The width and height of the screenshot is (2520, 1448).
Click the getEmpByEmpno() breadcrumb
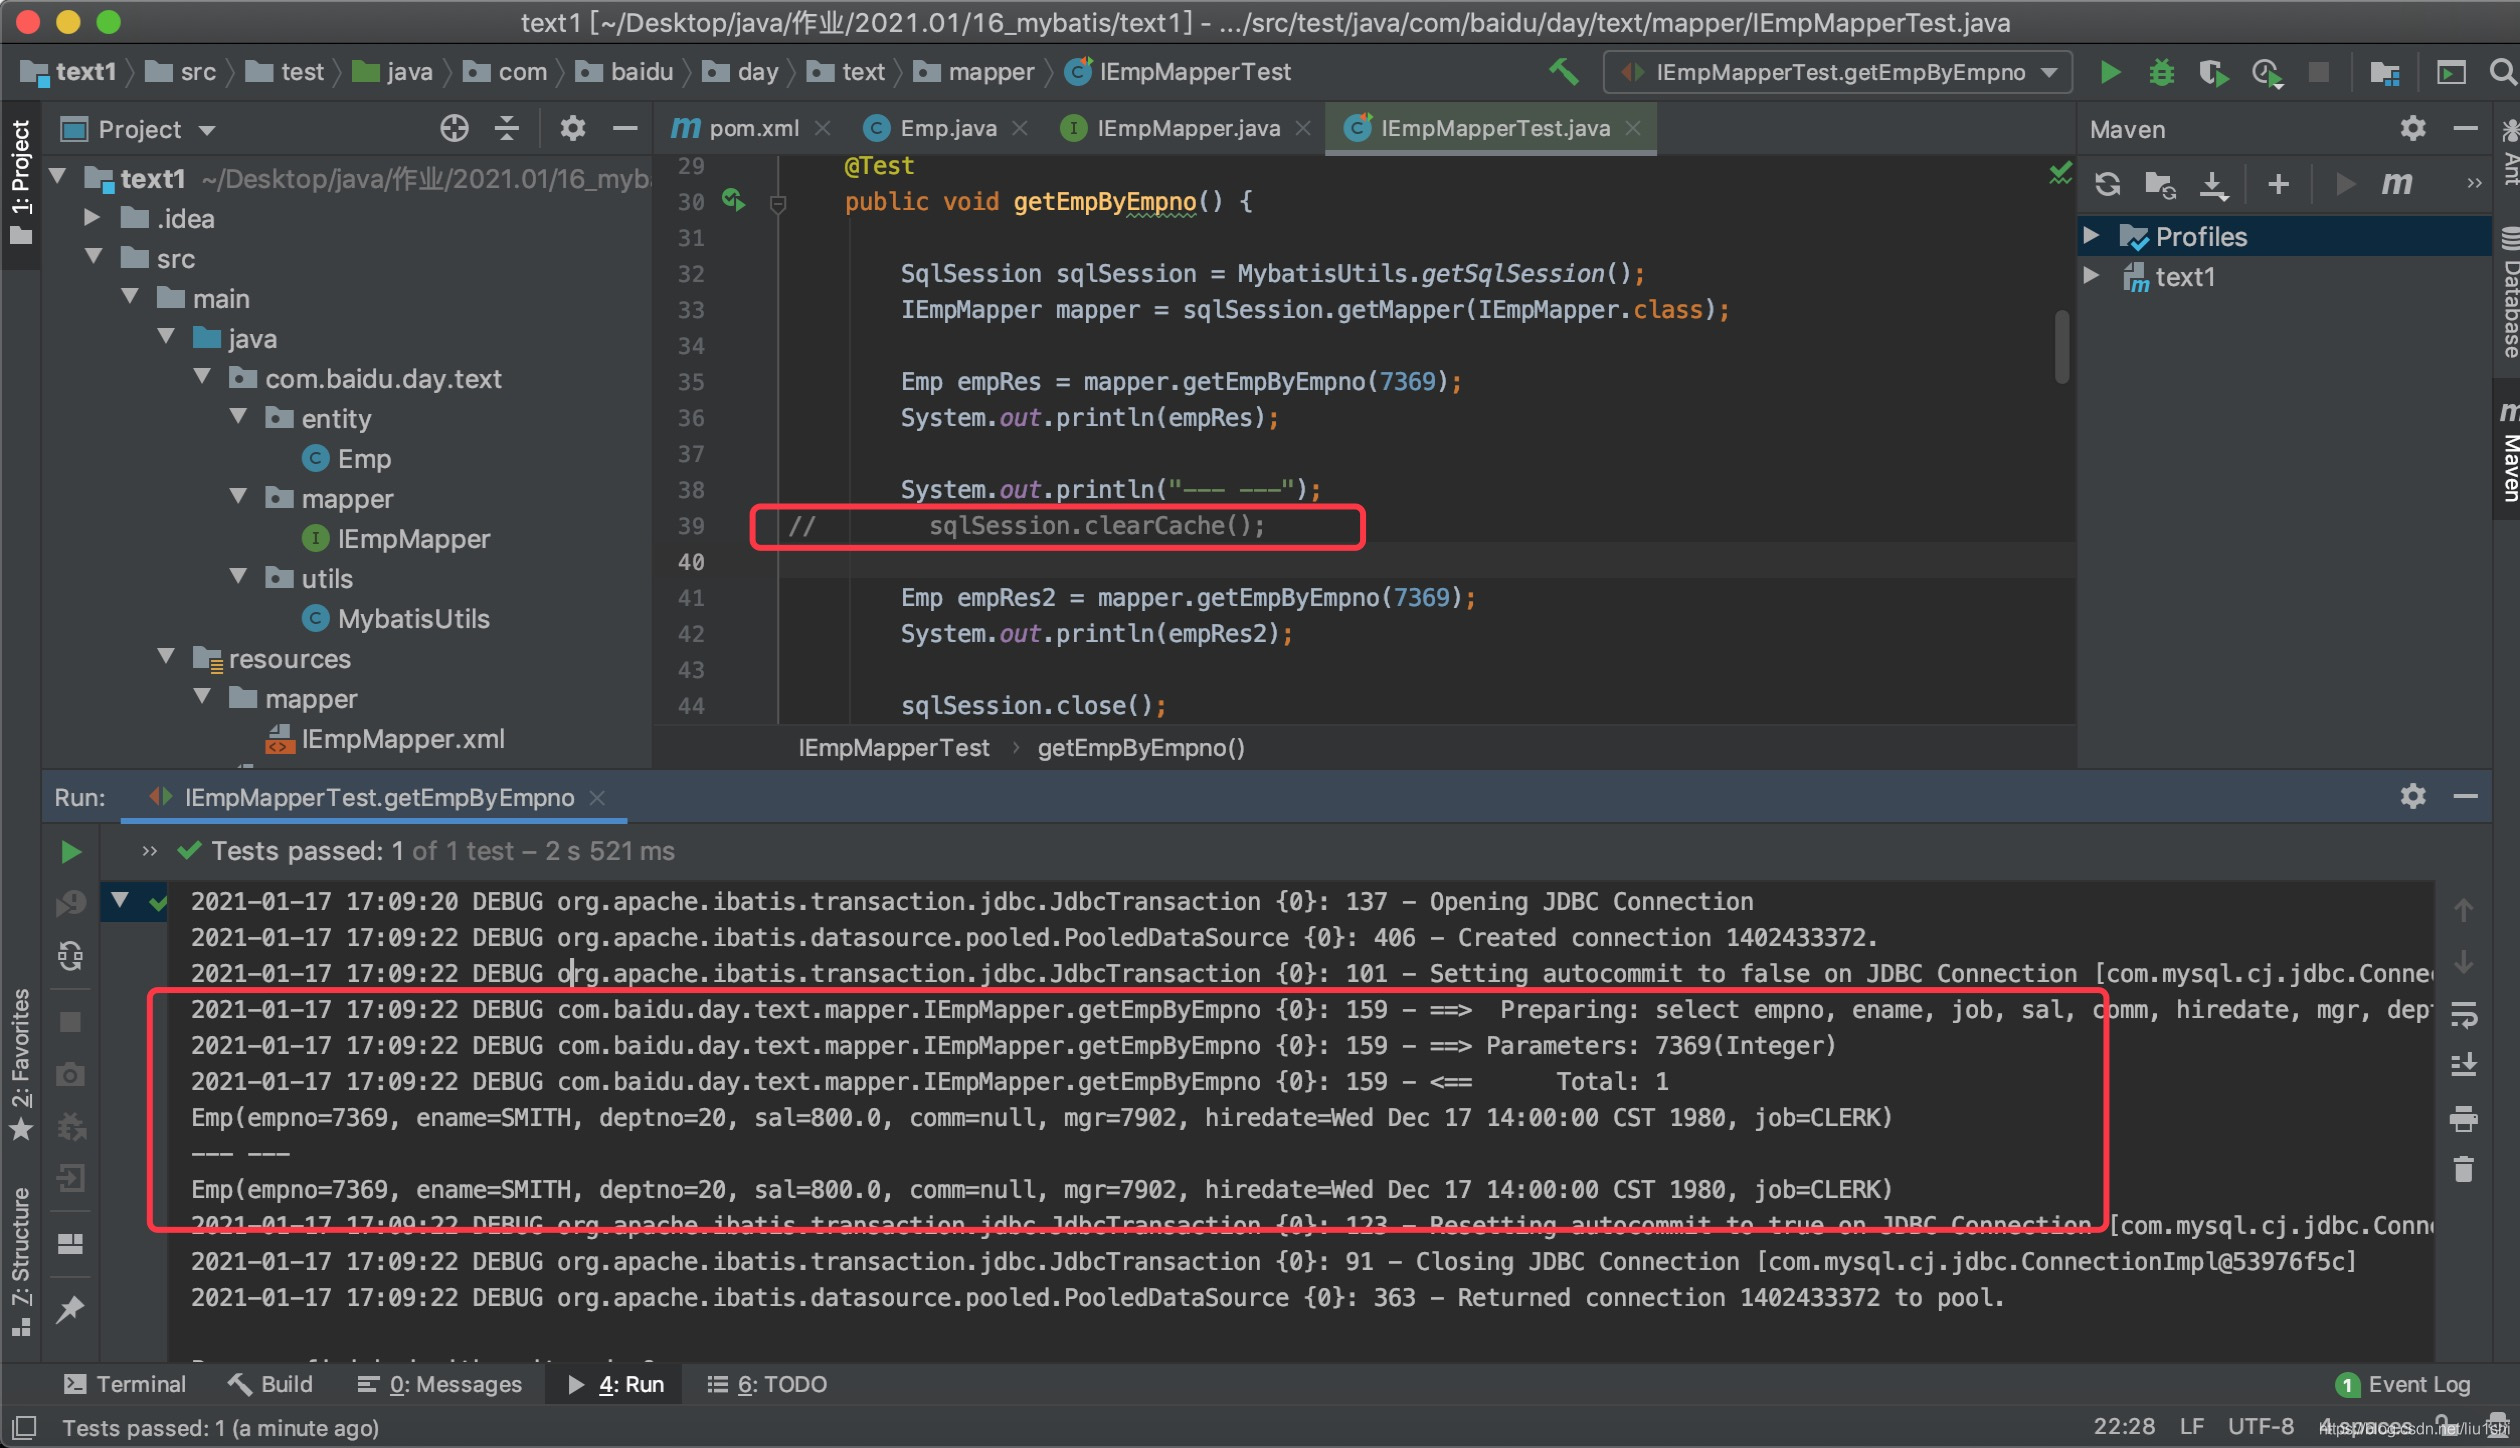[1140, 748]
